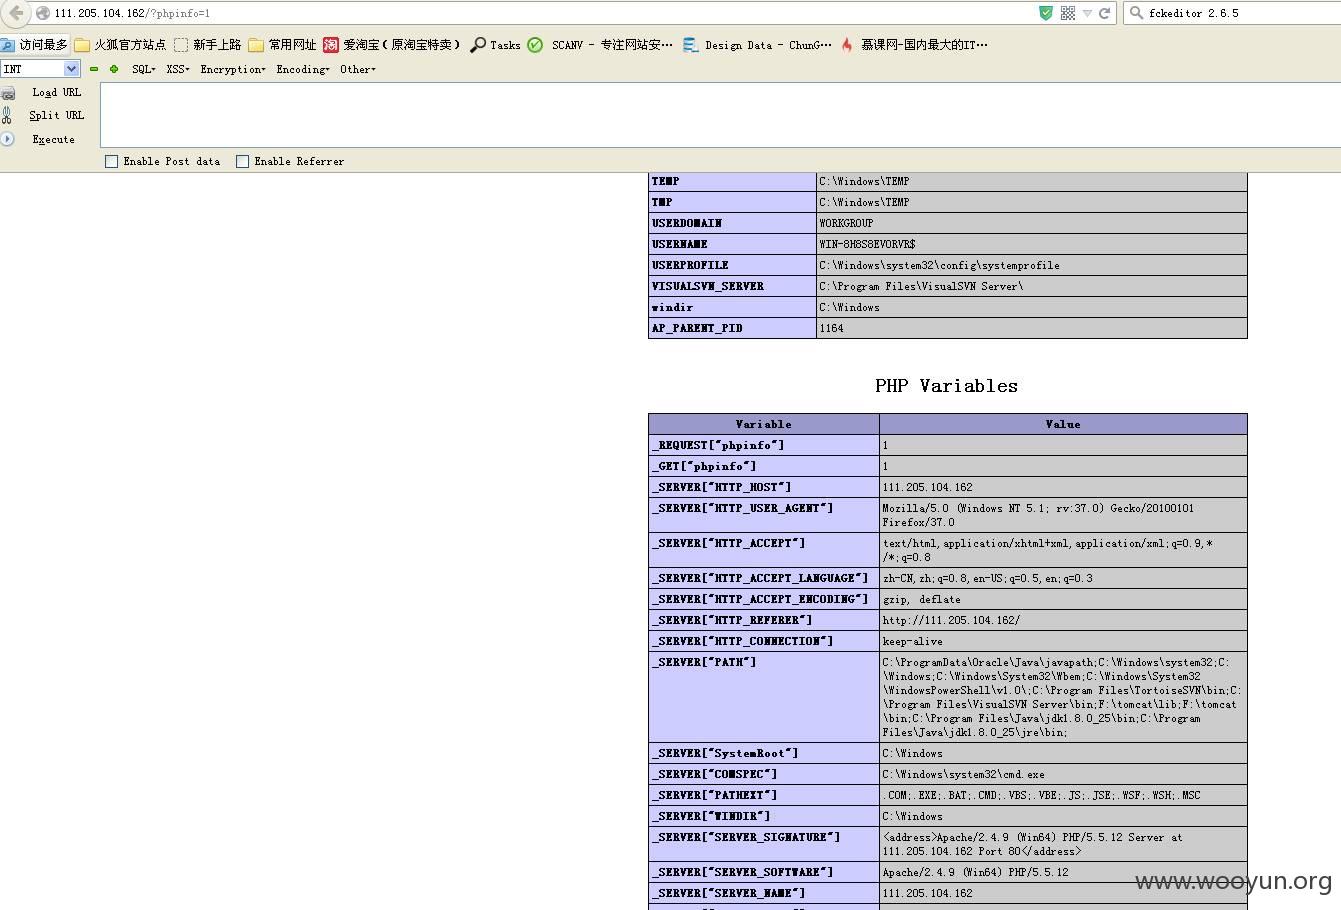
Task: Expand the XSS menu
Action: (178, 69)
